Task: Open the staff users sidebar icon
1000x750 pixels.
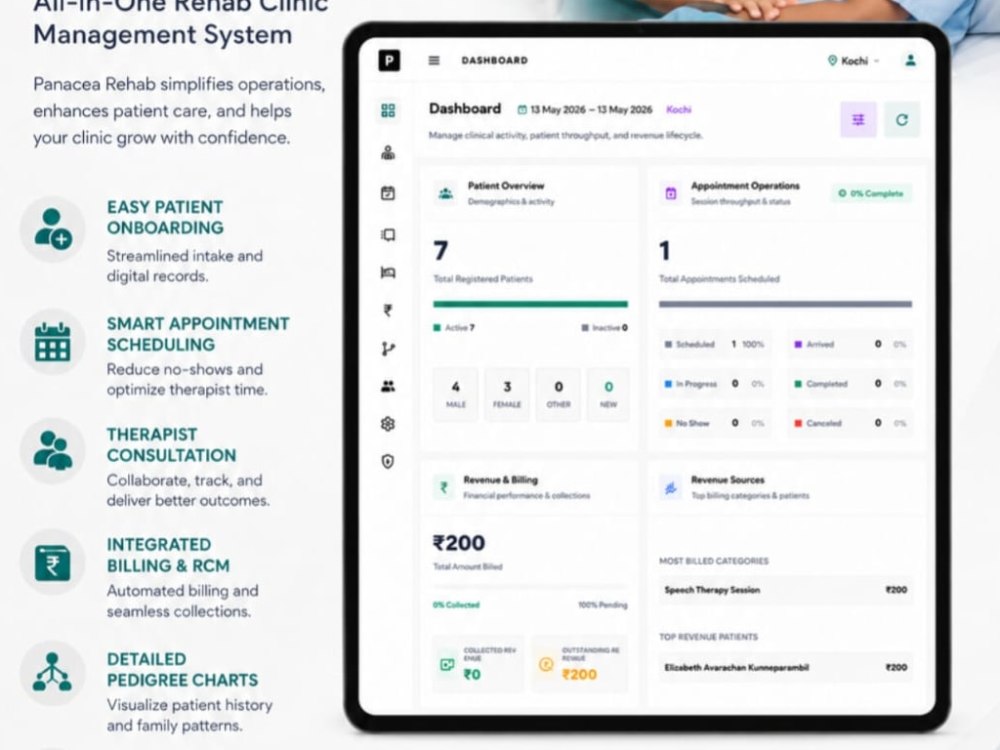Action: 388,386
